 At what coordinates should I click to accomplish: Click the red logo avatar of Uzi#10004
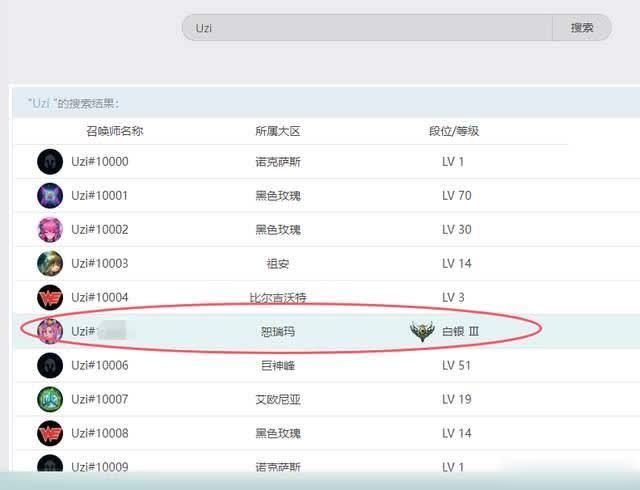50,298
